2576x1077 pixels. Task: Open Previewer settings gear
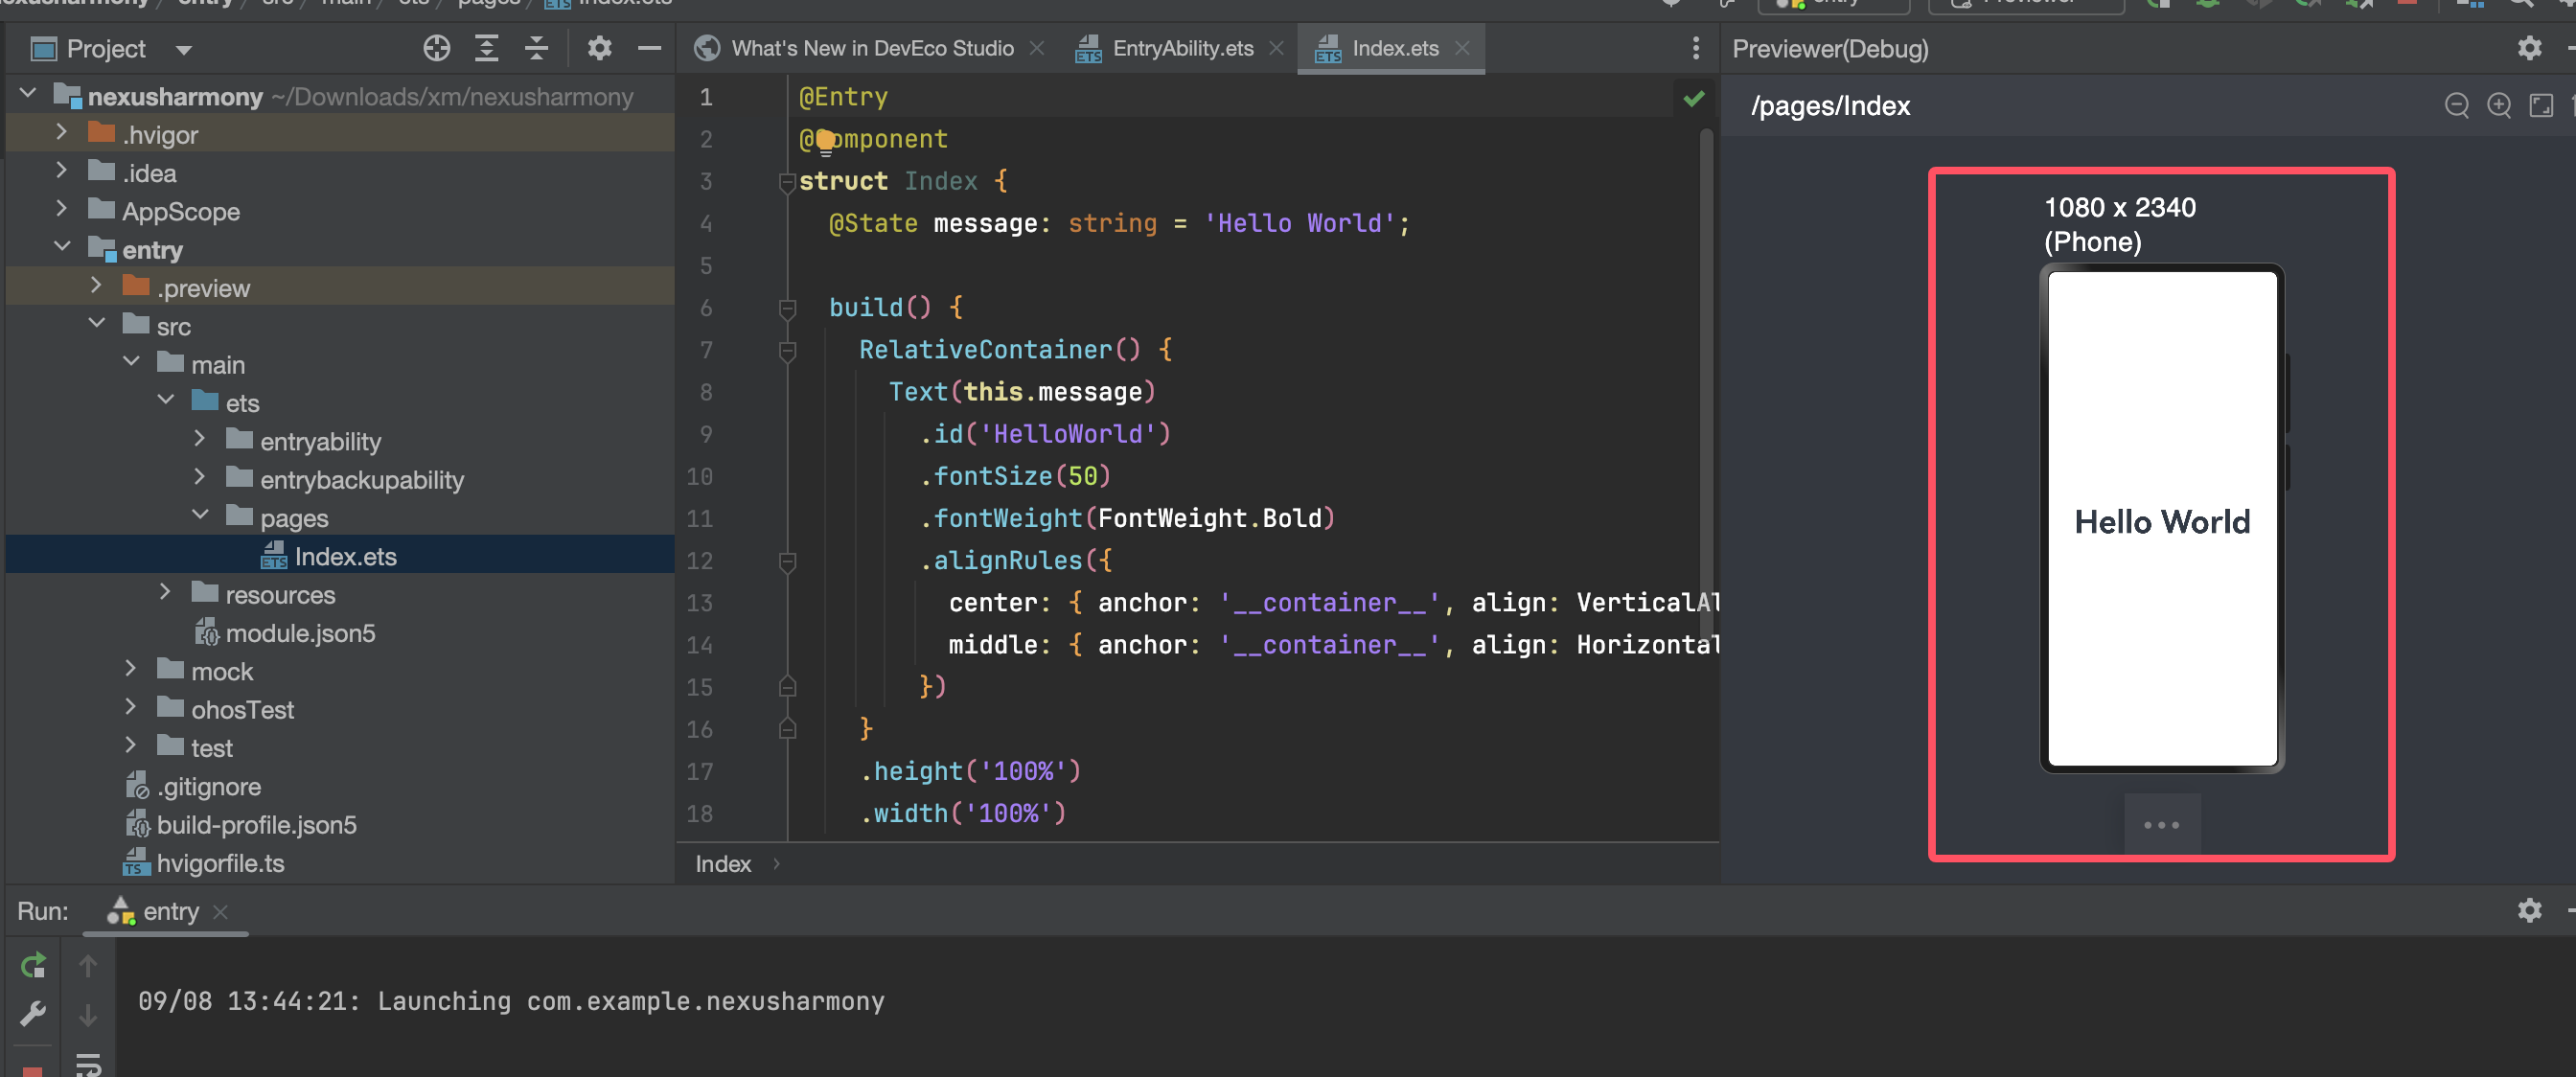(x=2529, y=48)
